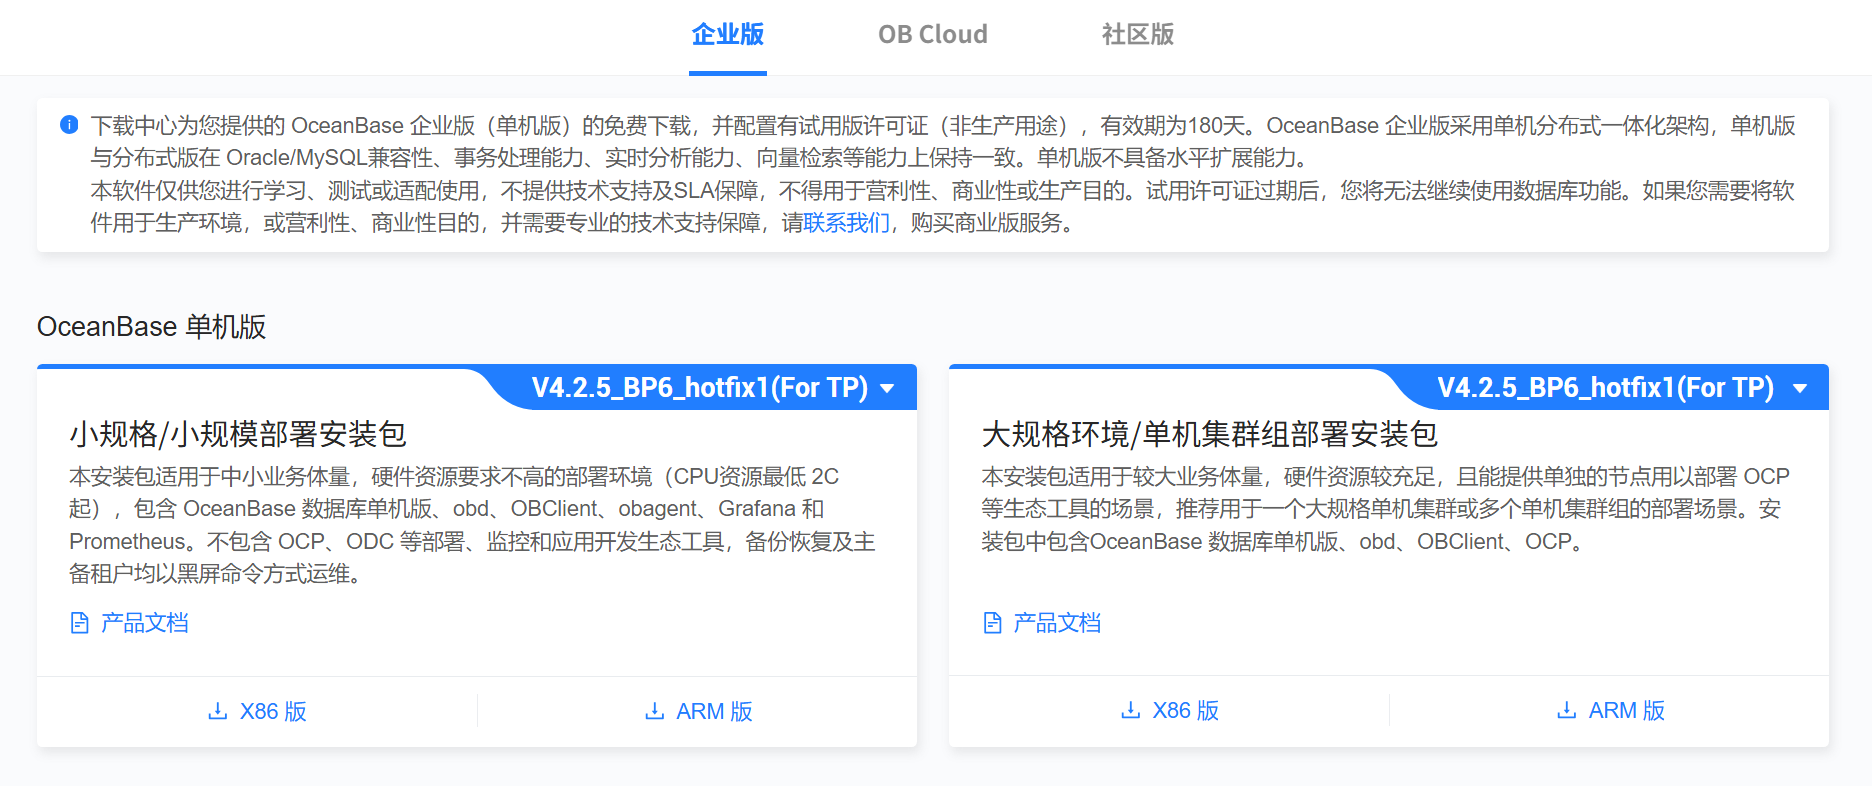Click the download icon beside ARM in the 大规格环境 card
Image resolution: width=1872 pixels, height=786 pixels.
pos(1566,710)
